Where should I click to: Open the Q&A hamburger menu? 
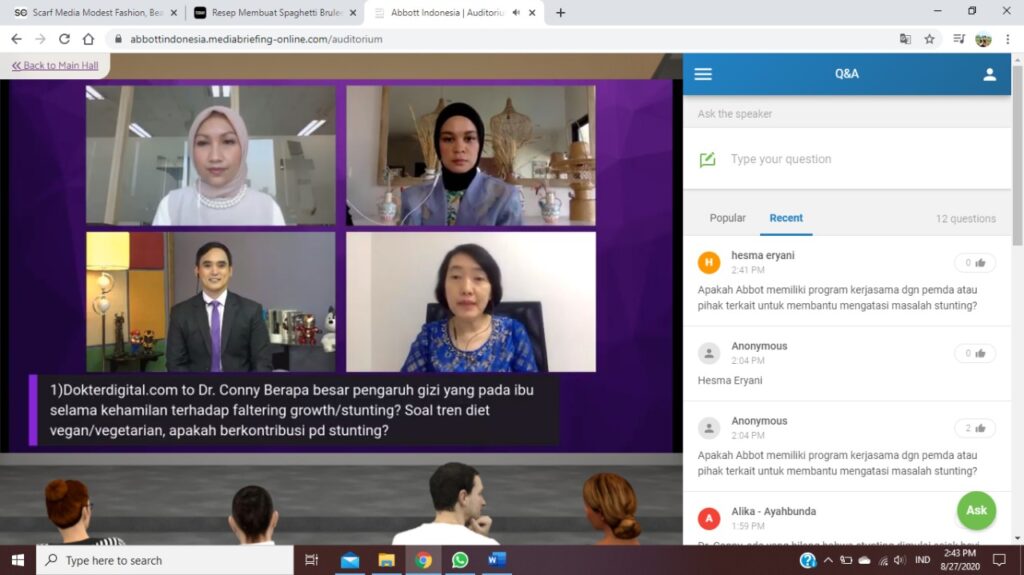703,74
